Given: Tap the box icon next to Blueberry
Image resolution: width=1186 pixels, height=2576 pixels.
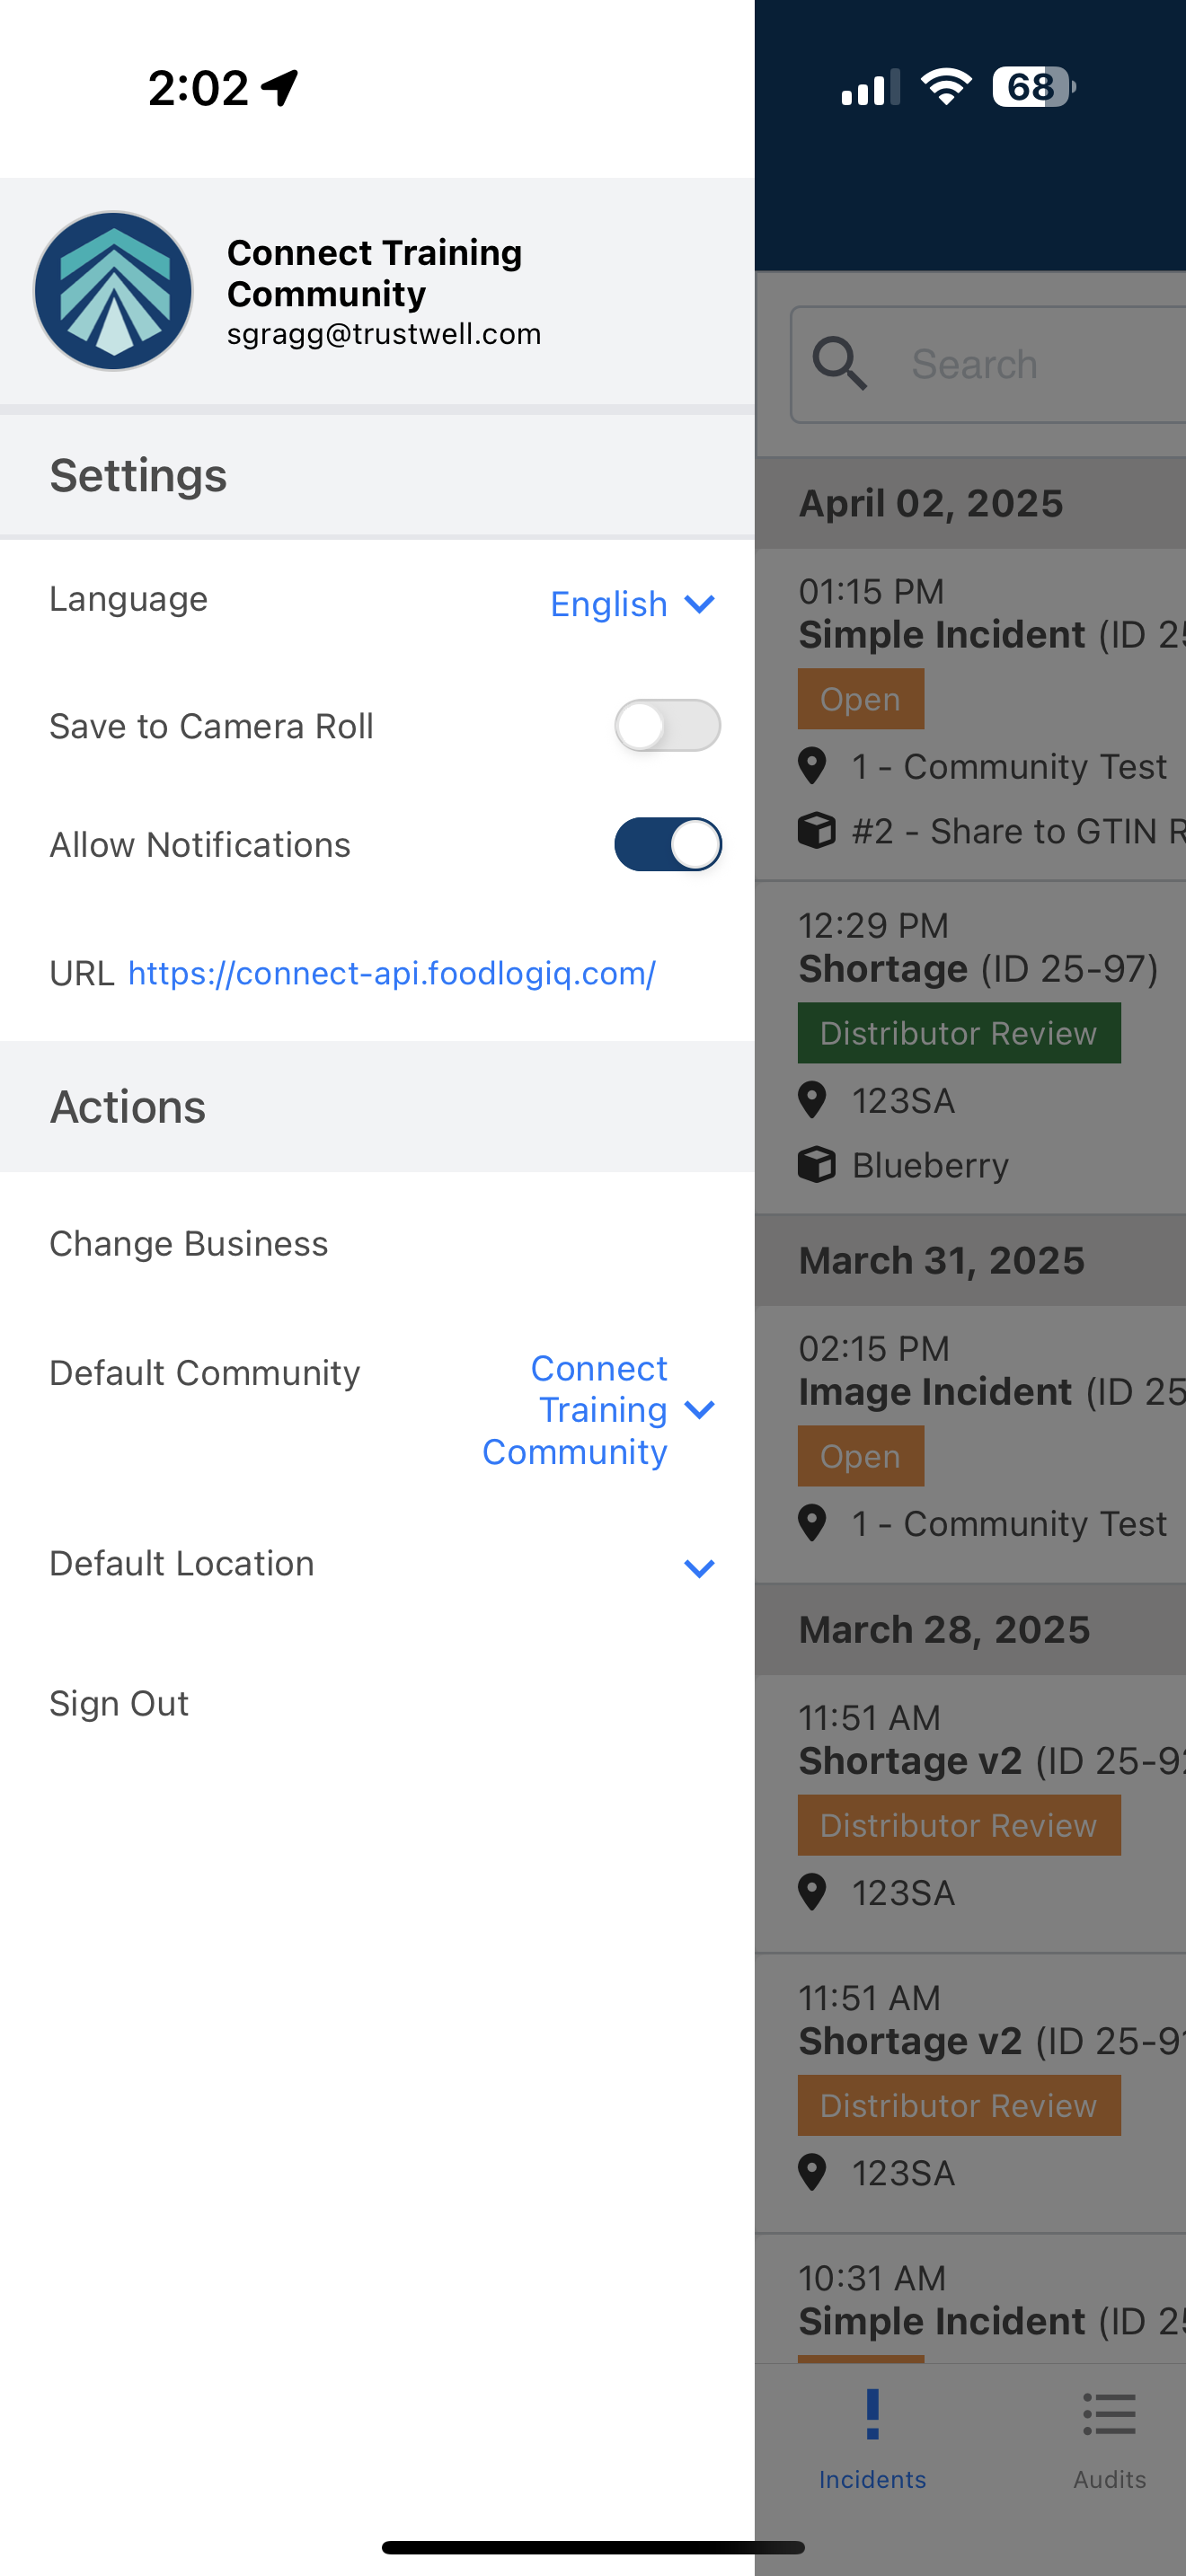Looking at the screenshot, I should coord(816,1165).
